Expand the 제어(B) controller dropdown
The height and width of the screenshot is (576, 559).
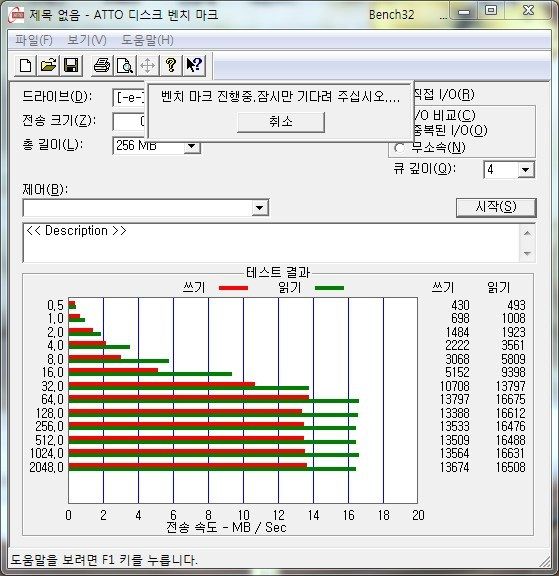click(260, 208)
